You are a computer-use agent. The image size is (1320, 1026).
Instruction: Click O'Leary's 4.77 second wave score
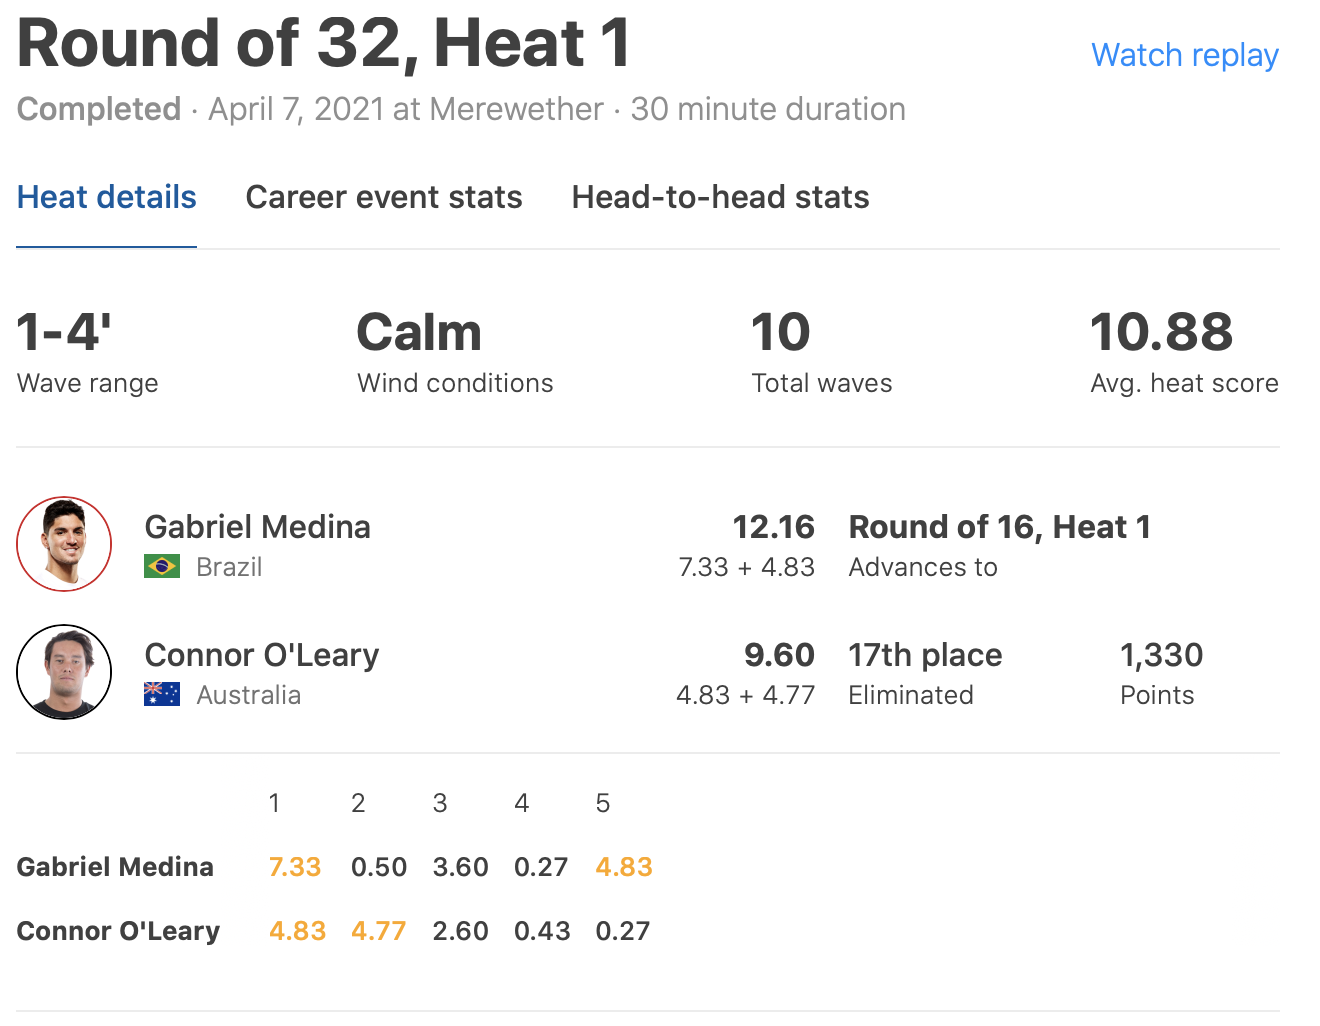point(379,931)
